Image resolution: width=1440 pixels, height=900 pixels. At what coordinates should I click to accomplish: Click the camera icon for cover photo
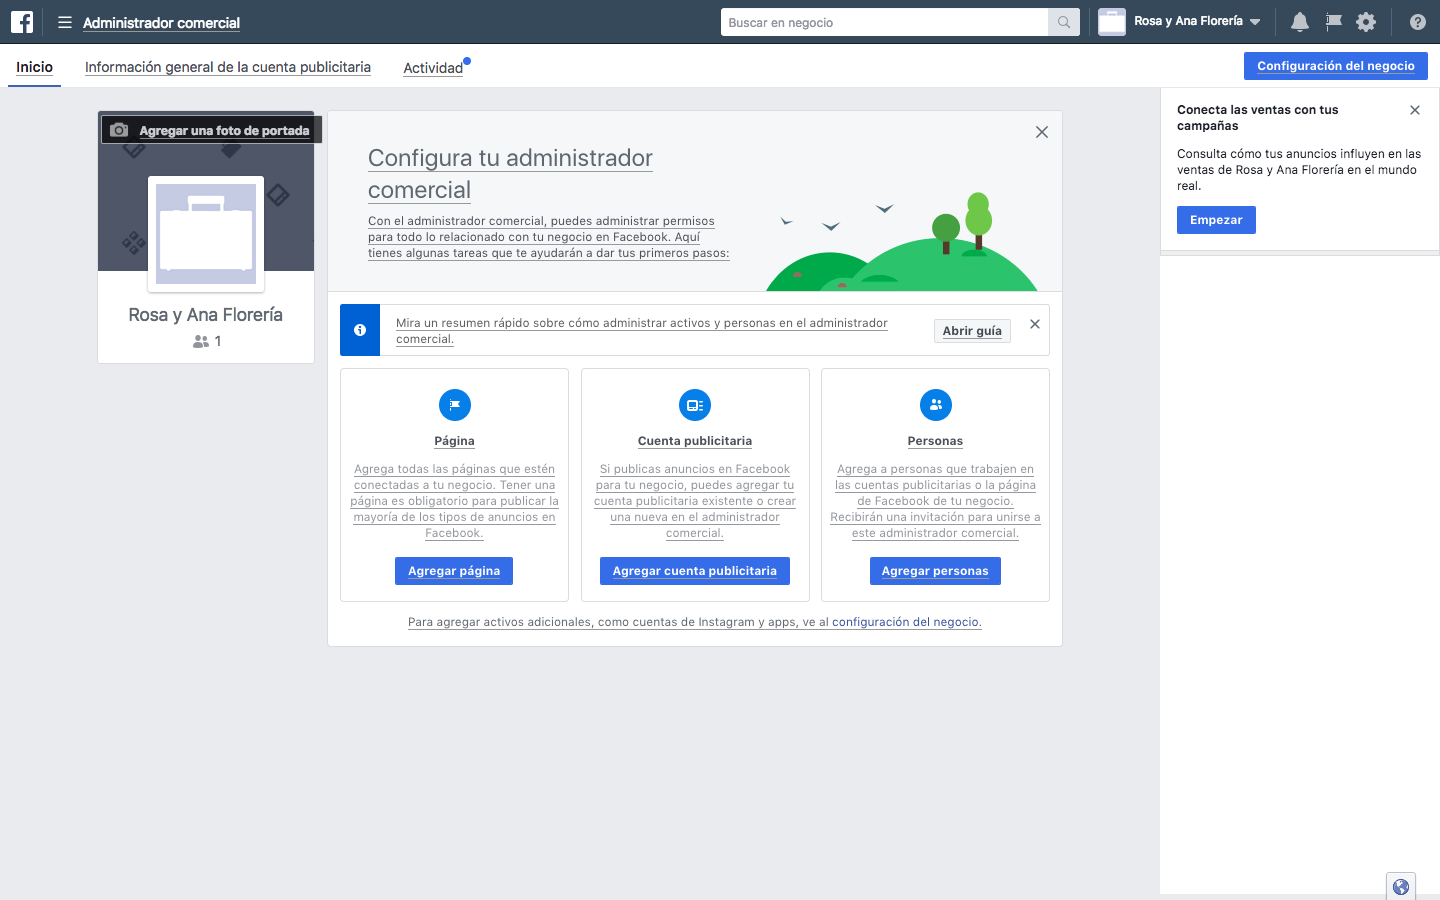pos(119,130)
